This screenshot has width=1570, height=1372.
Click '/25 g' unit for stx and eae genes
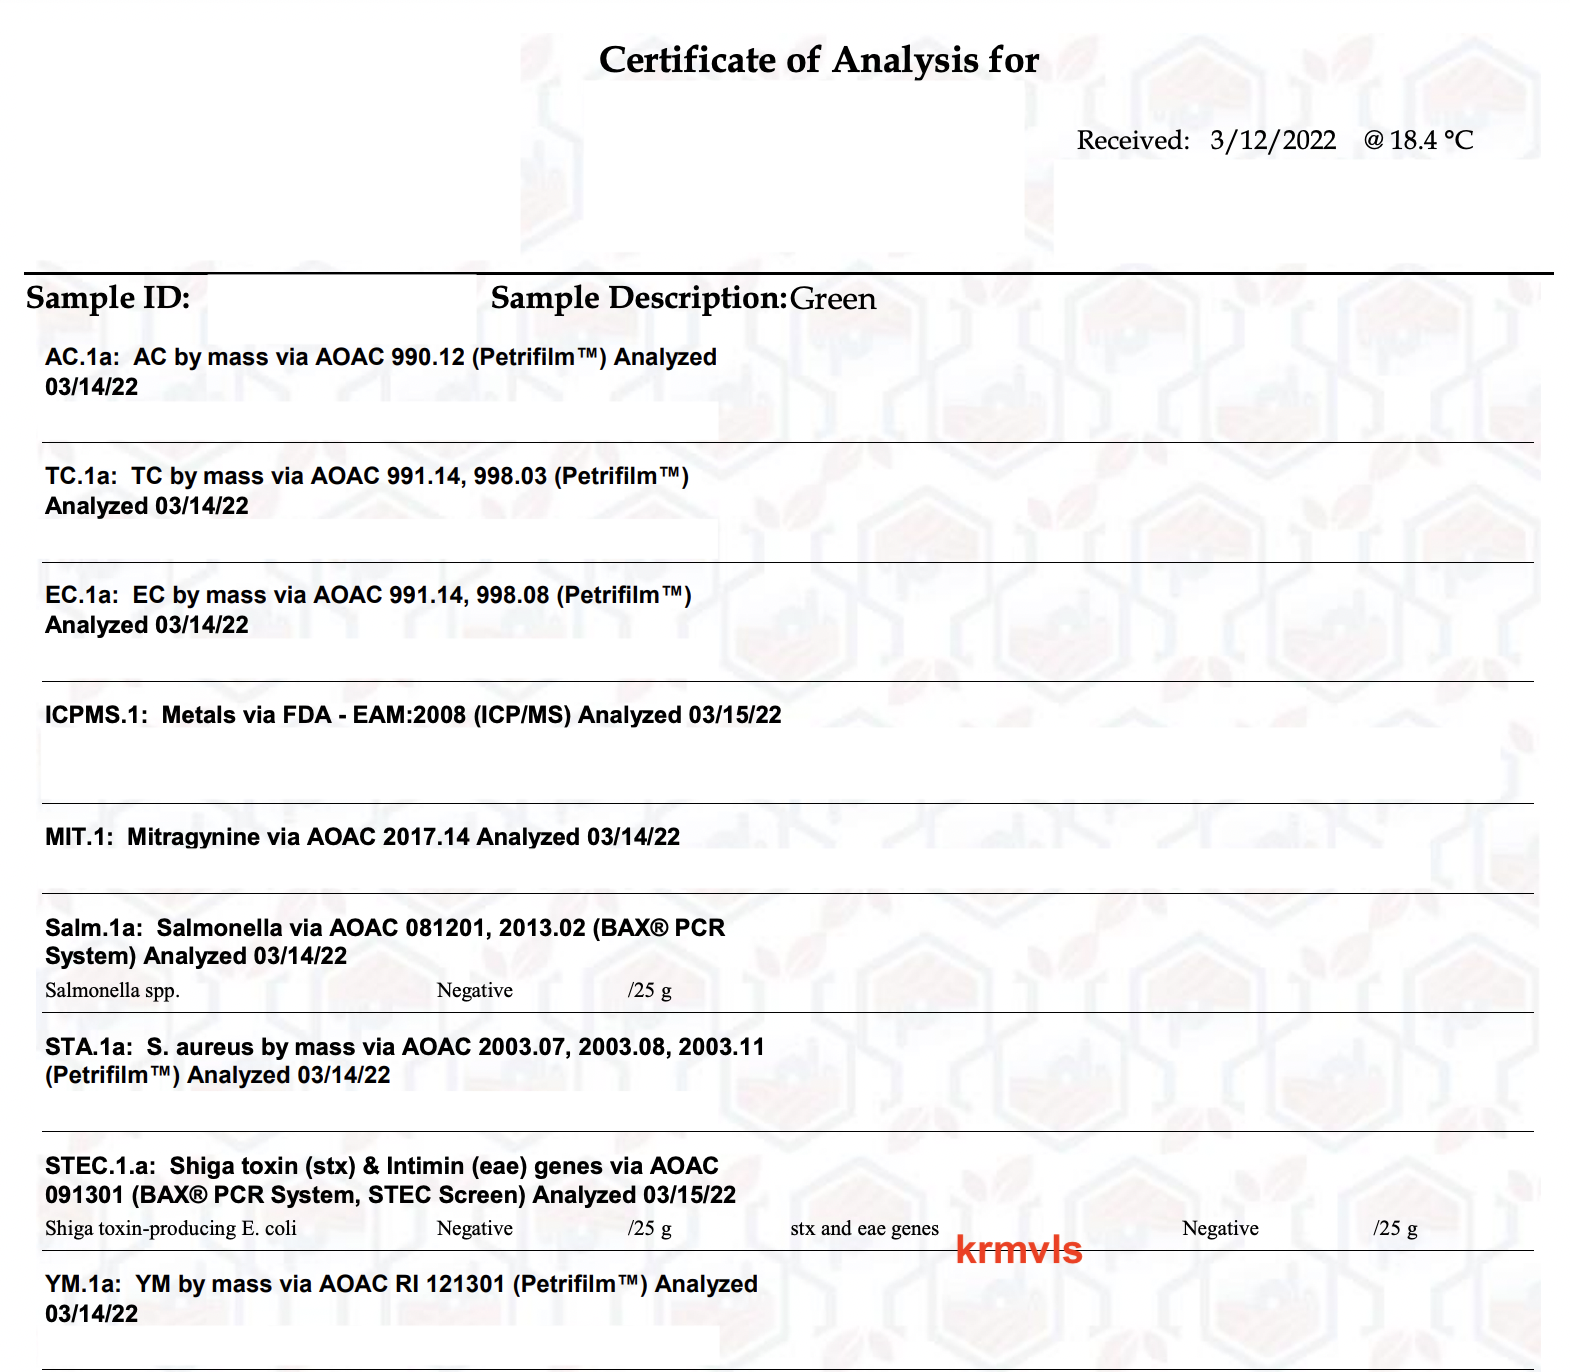point(1396,1229)
